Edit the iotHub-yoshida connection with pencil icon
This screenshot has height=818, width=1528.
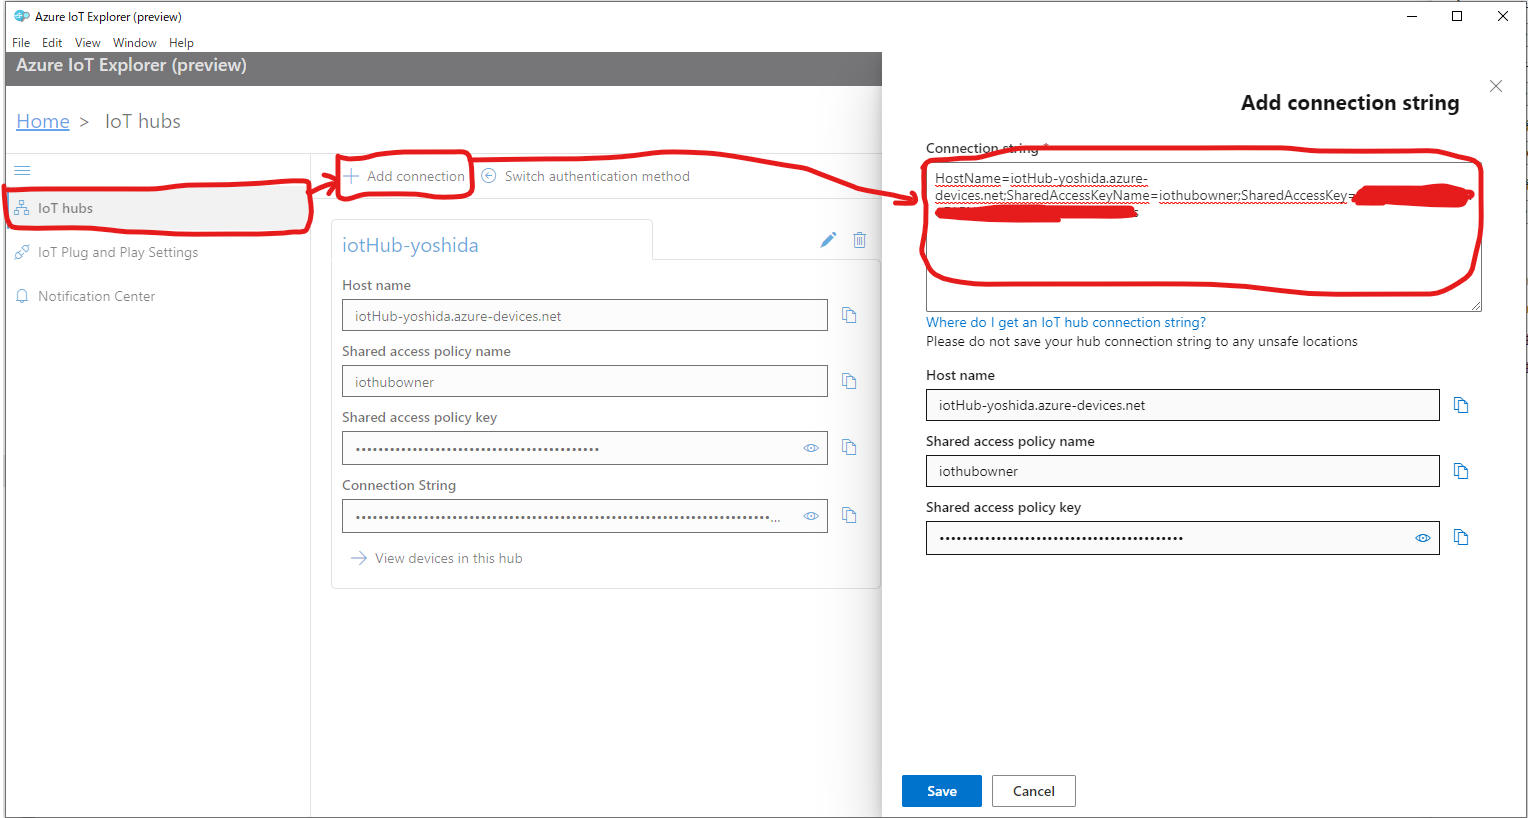point(828,240)
